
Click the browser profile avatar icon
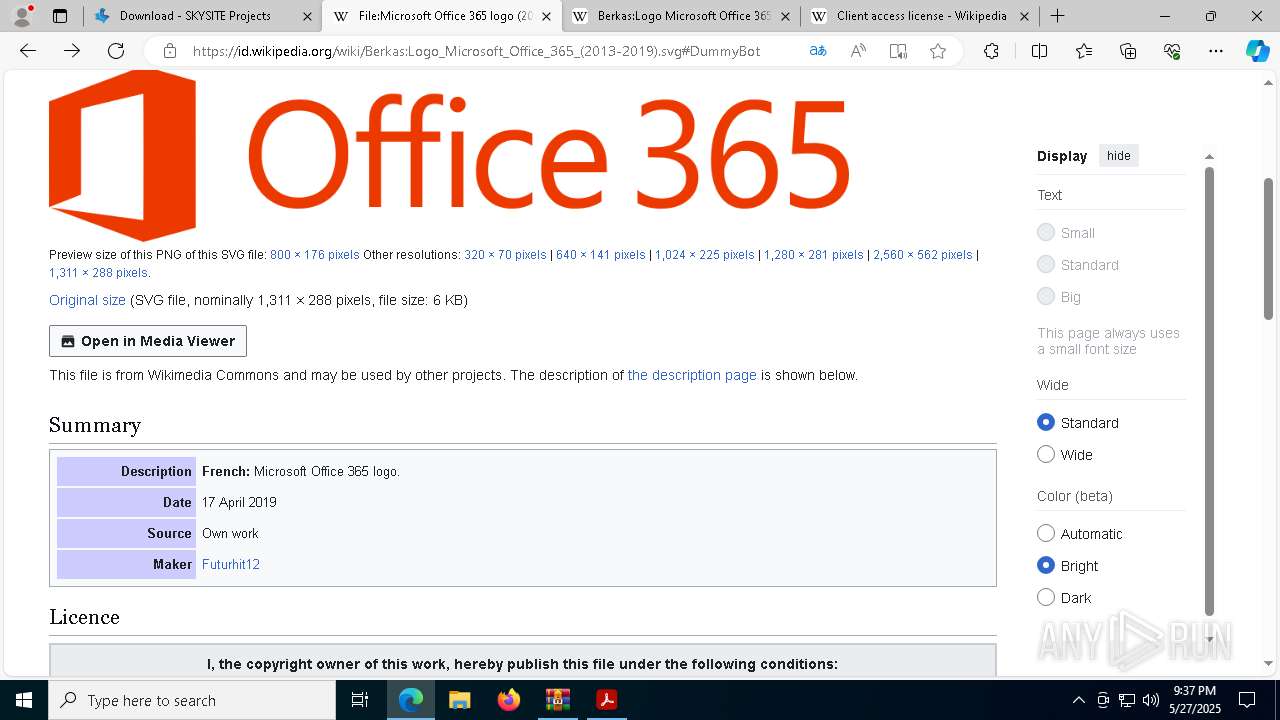coord(22,16)
